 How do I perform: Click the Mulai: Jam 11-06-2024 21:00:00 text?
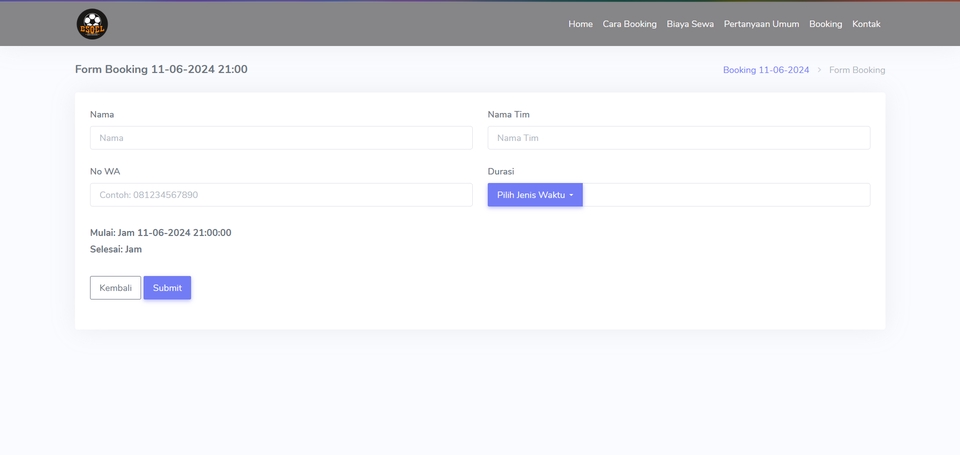tap(160, 233)
